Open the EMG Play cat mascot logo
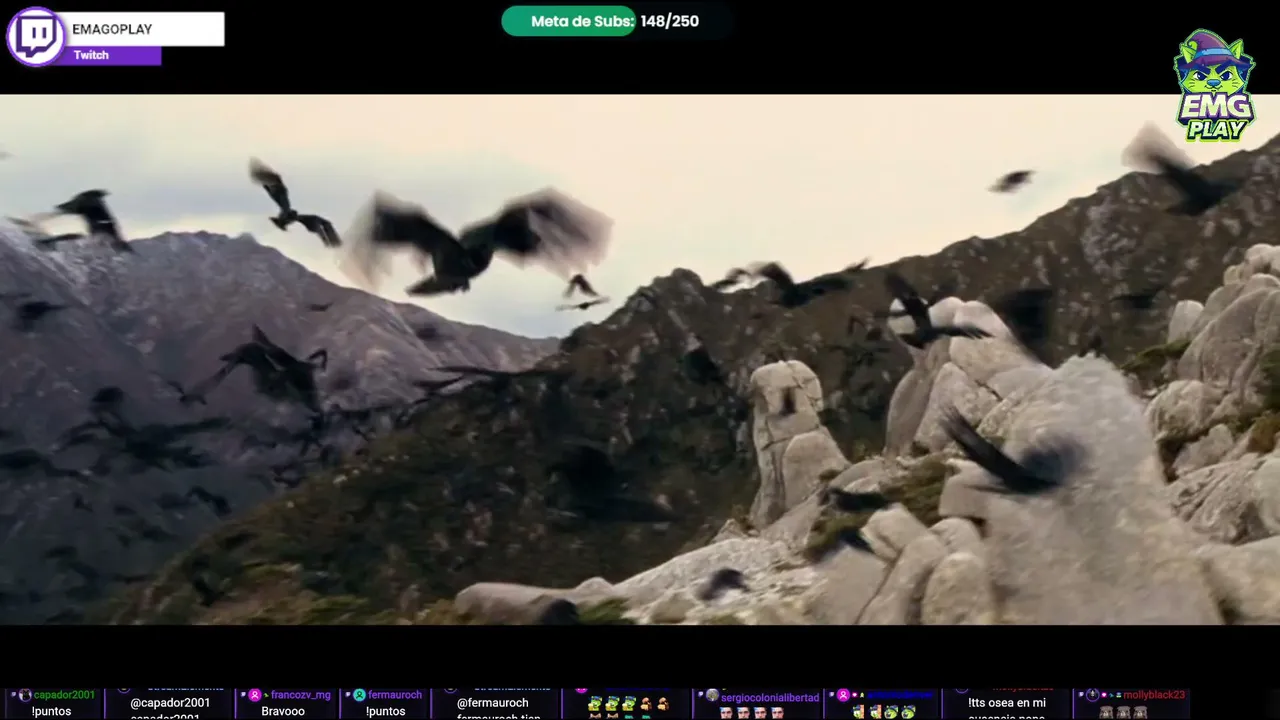Viewport: 1280px width, 720px height. (x=1214, y=85)
